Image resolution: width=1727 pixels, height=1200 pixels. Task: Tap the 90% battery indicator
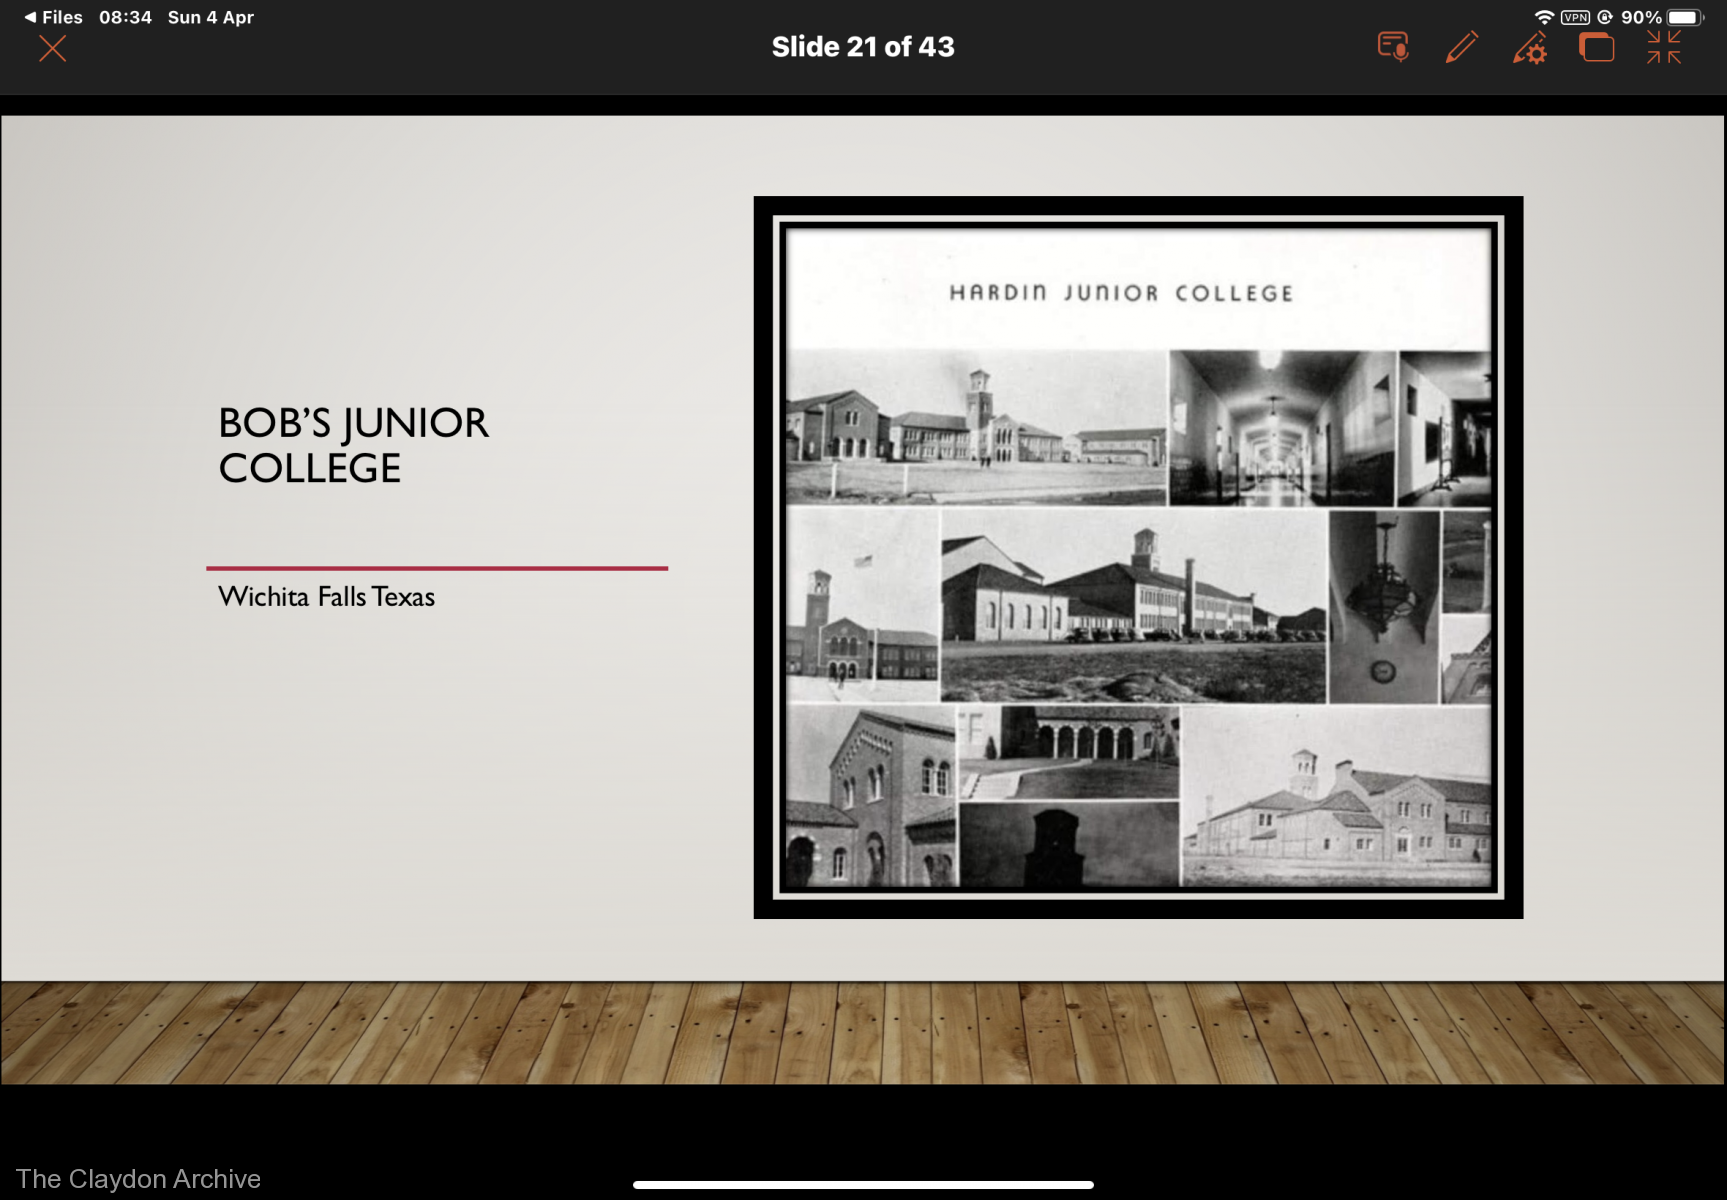pyautogui.click(x=1660, y=17)
